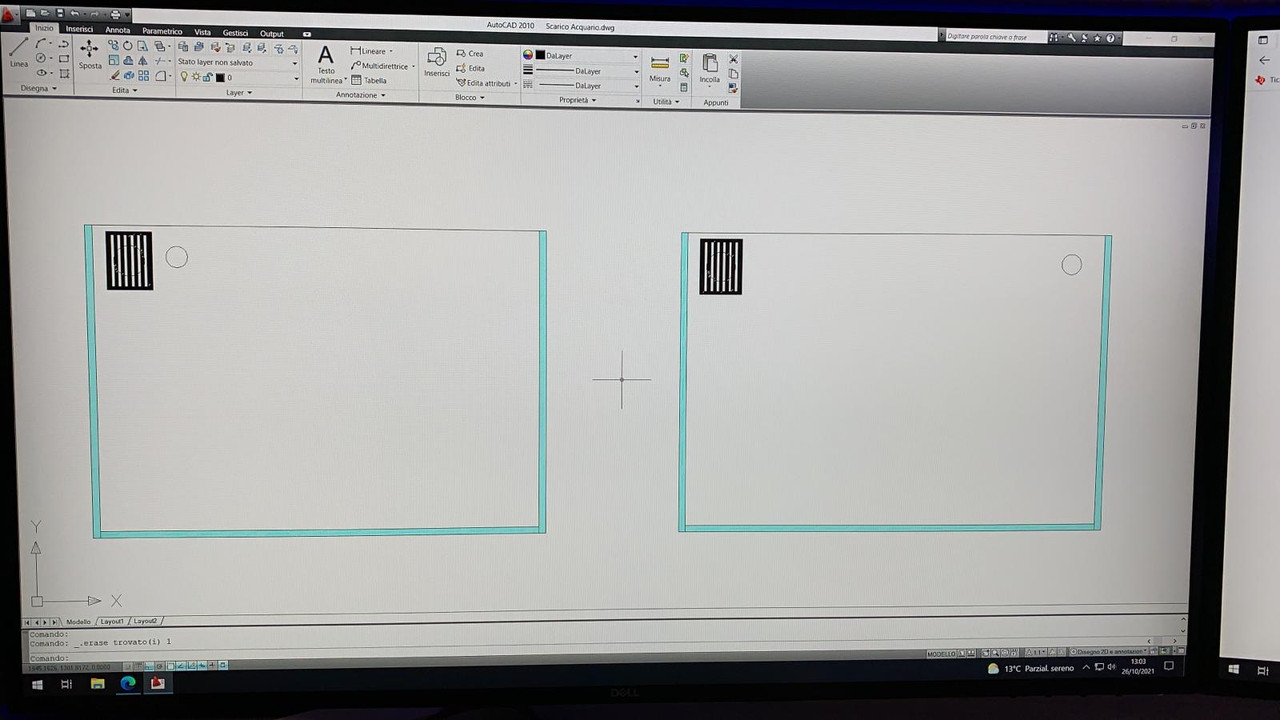Click the weather 13°C Parzial. sereno widget
Viewport: 1280px width, 720px height.
click(x=1030, y=668)
